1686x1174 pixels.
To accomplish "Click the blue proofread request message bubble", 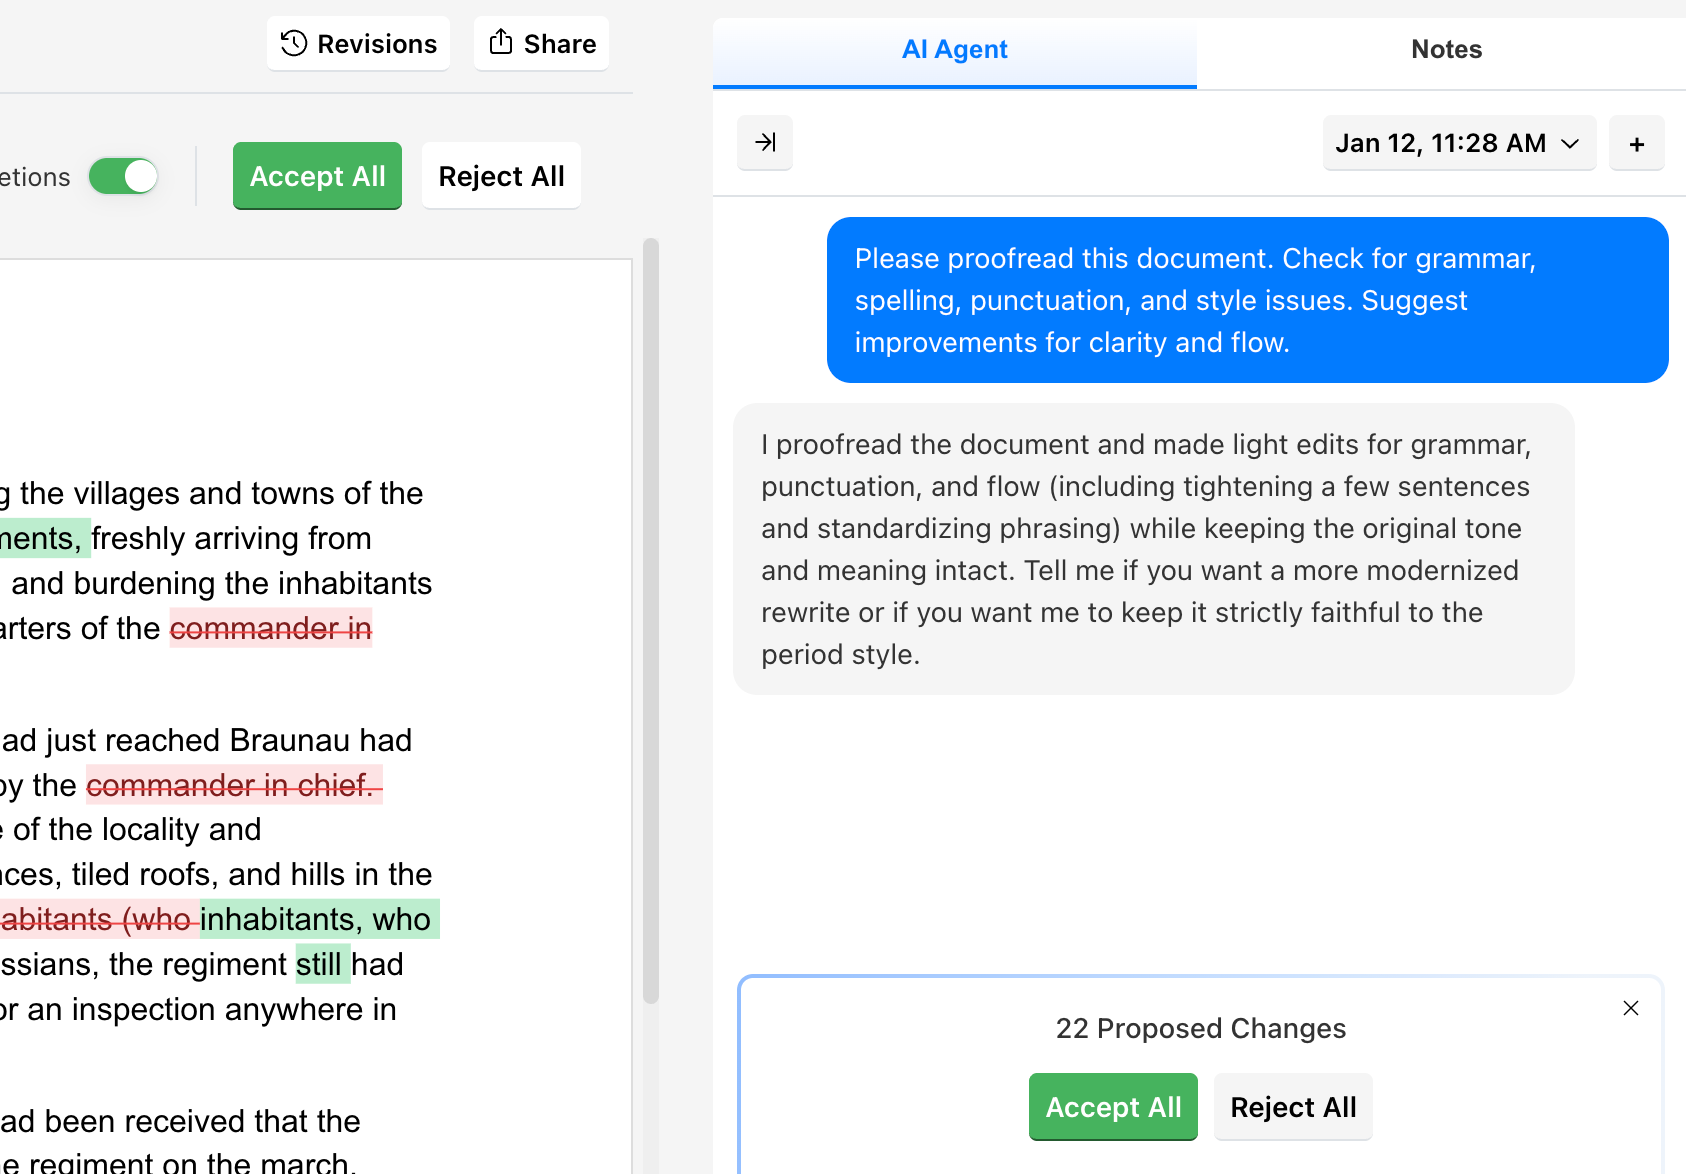I will (1247, 299).
